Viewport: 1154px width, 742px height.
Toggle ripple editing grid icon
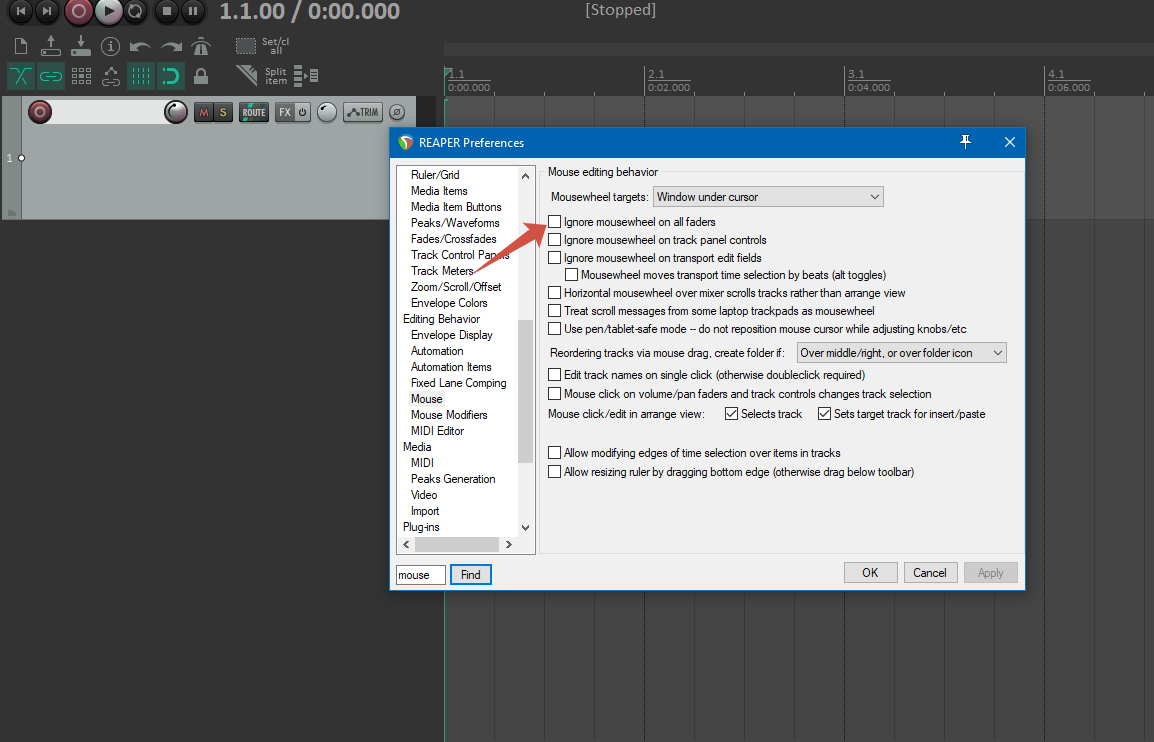click(81, 76)
